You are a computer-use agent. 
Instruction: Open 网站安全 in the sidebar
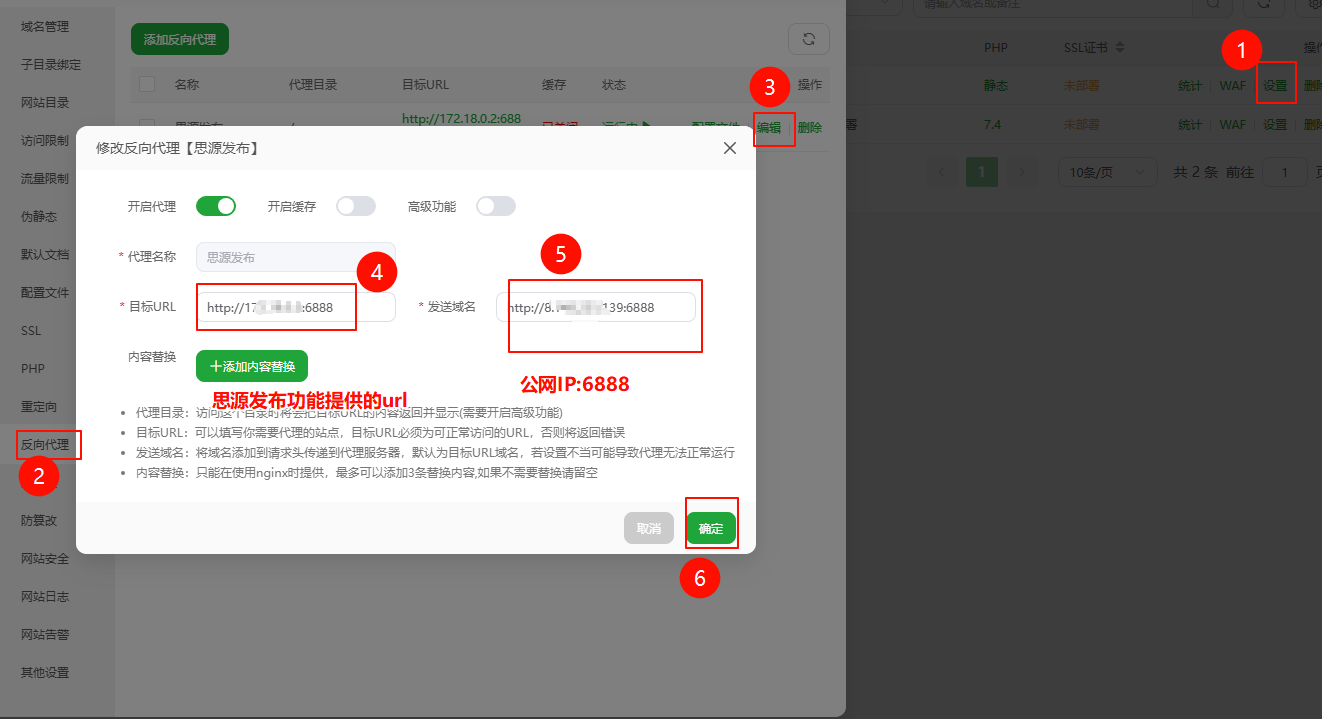45,558
